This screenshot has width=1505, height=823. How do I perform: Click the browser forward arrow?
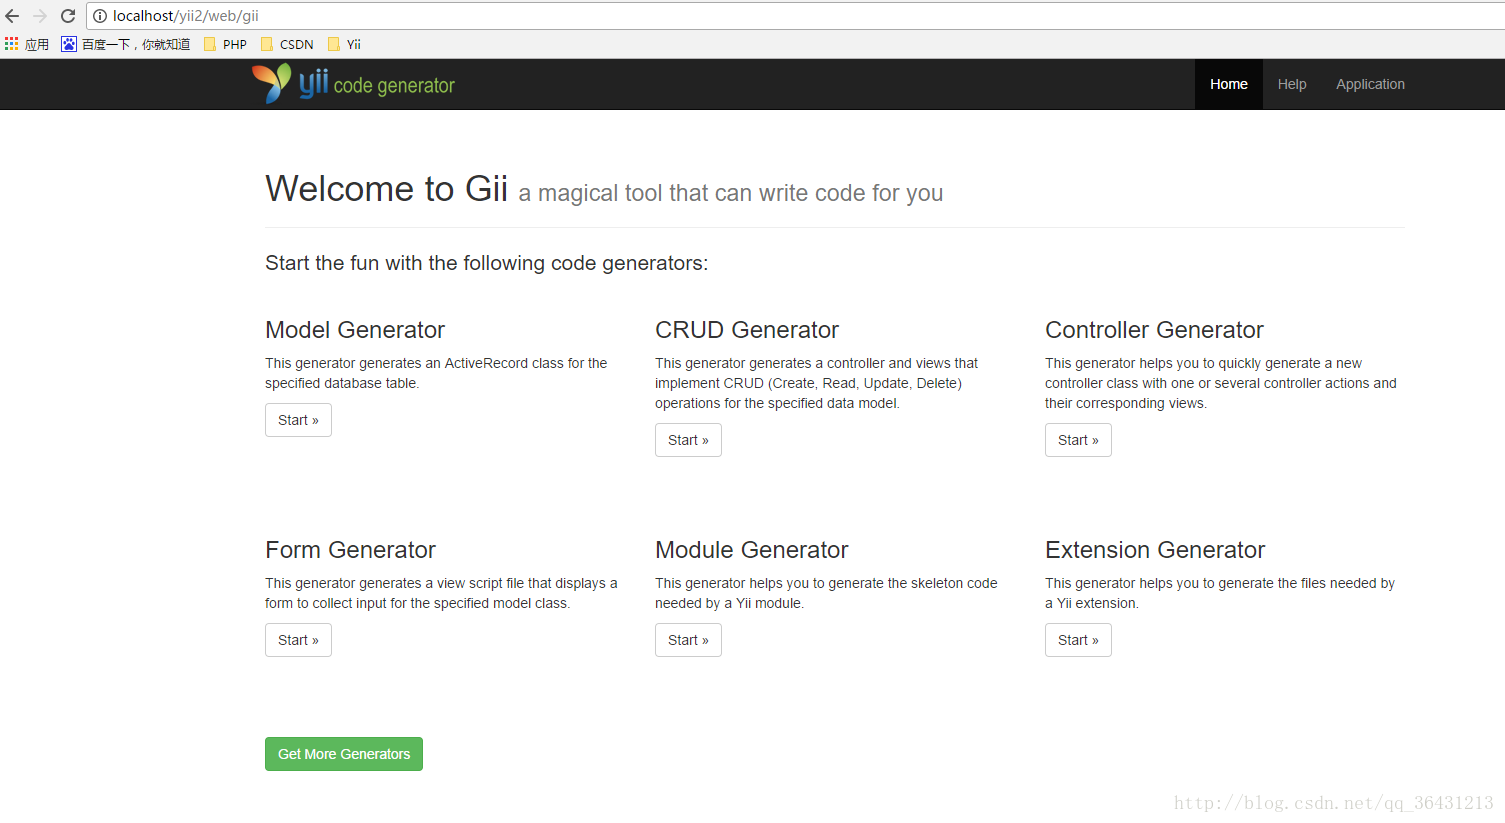[40, 16]
